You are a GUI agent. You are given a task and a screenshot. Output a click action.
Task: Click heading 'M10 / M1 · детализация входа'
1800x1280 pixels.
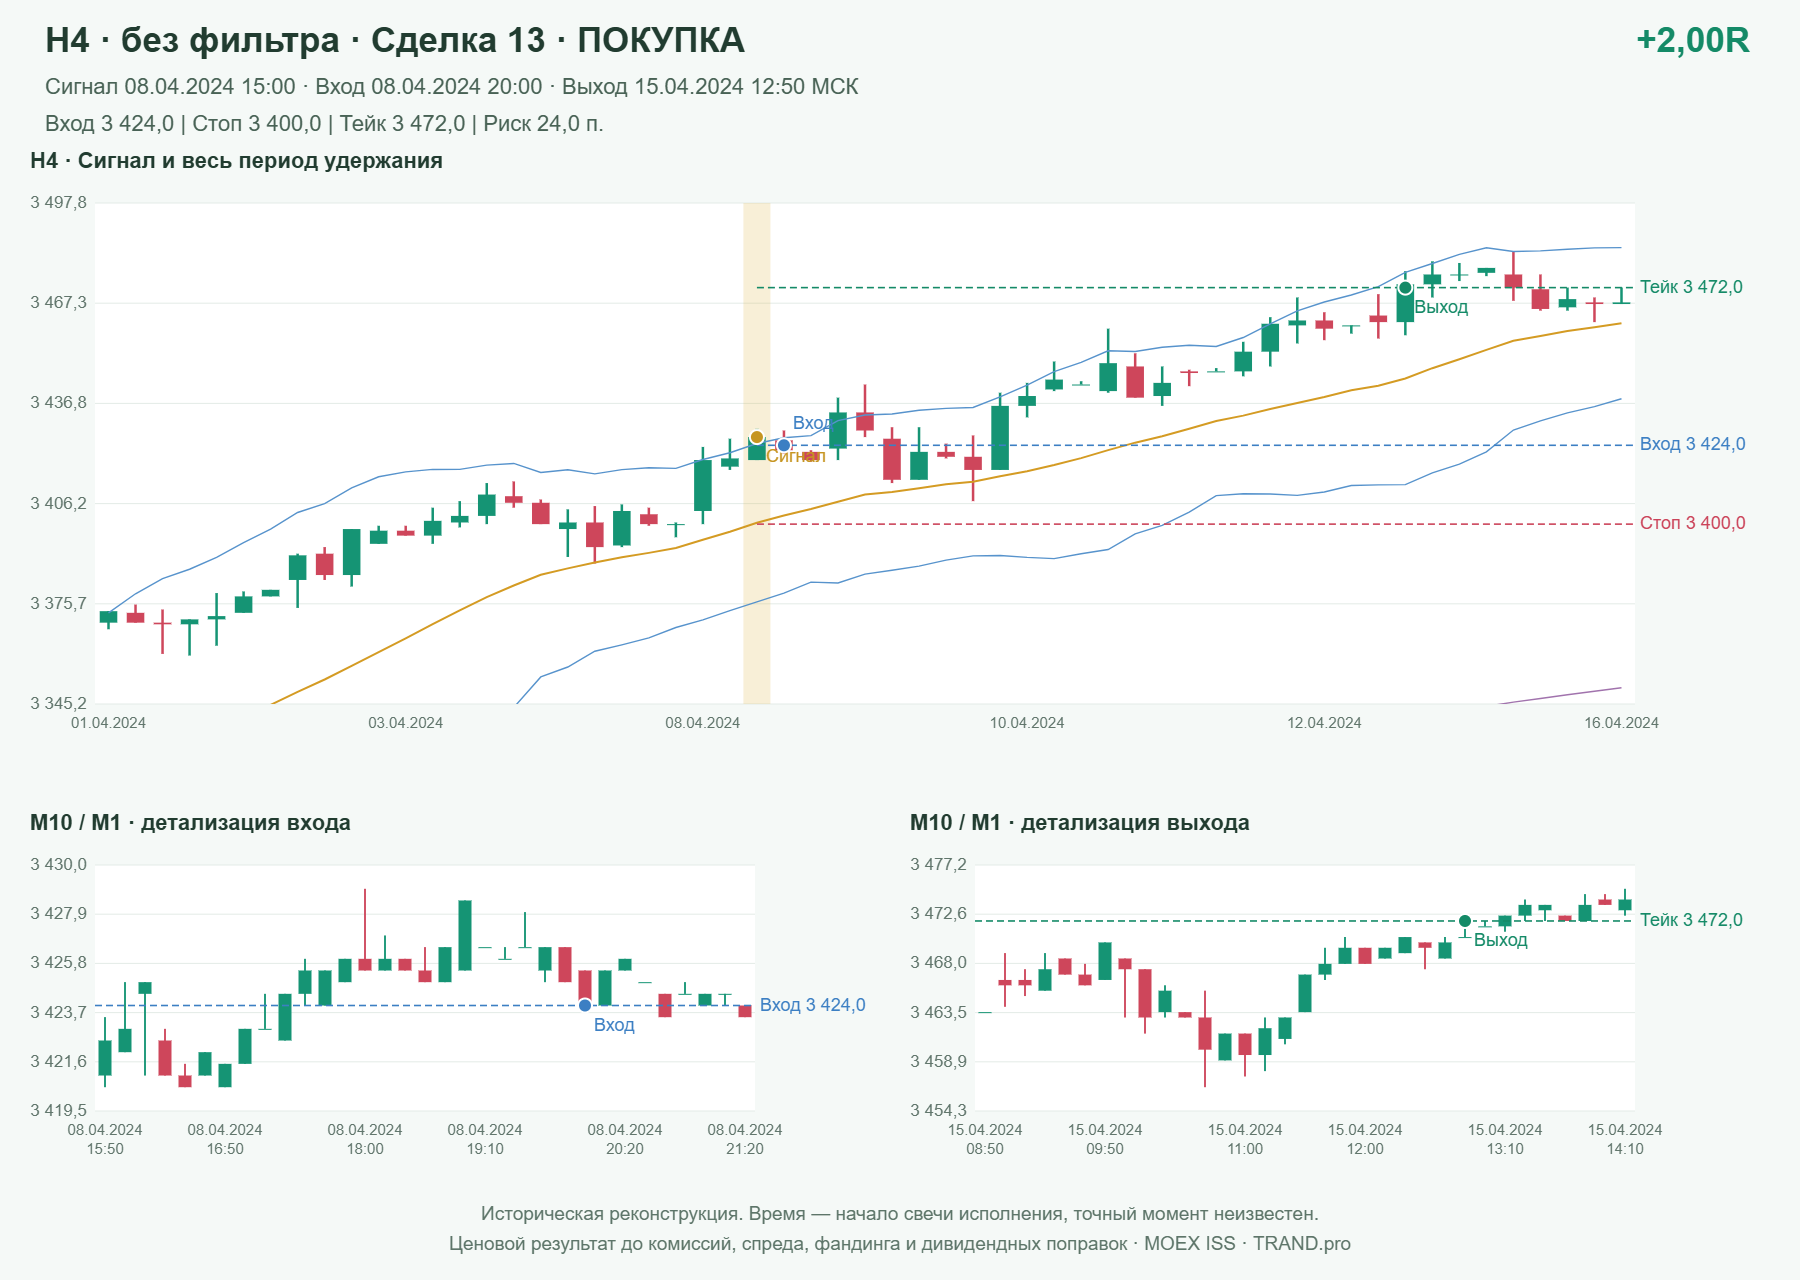(x=190, y=823)
